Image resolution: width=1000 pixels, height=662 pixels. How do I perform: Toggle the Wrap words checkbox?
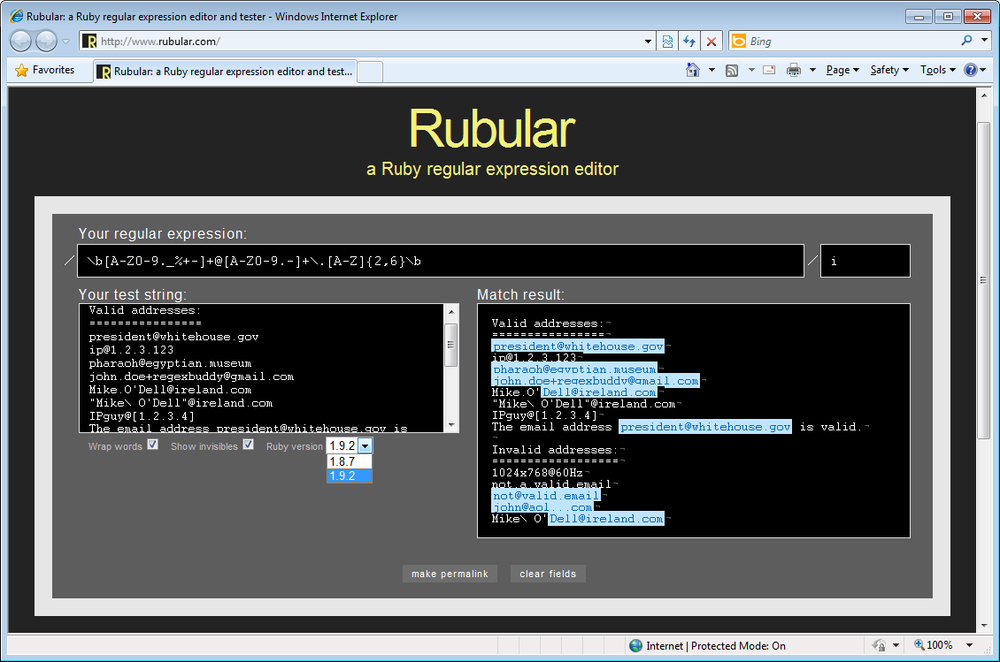click(153, 445)
